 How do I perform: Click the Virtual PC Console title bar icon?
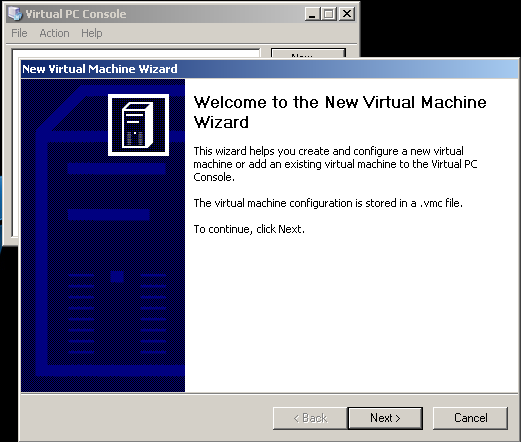15,14
